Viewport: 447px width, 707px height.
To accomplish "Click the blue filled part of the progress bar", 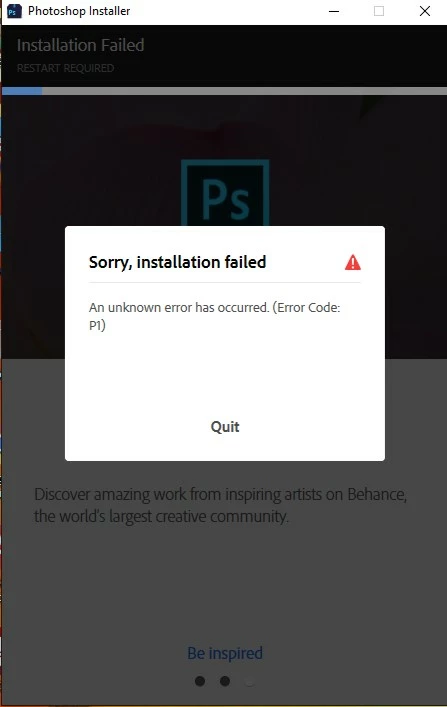I will click(22, 91).
